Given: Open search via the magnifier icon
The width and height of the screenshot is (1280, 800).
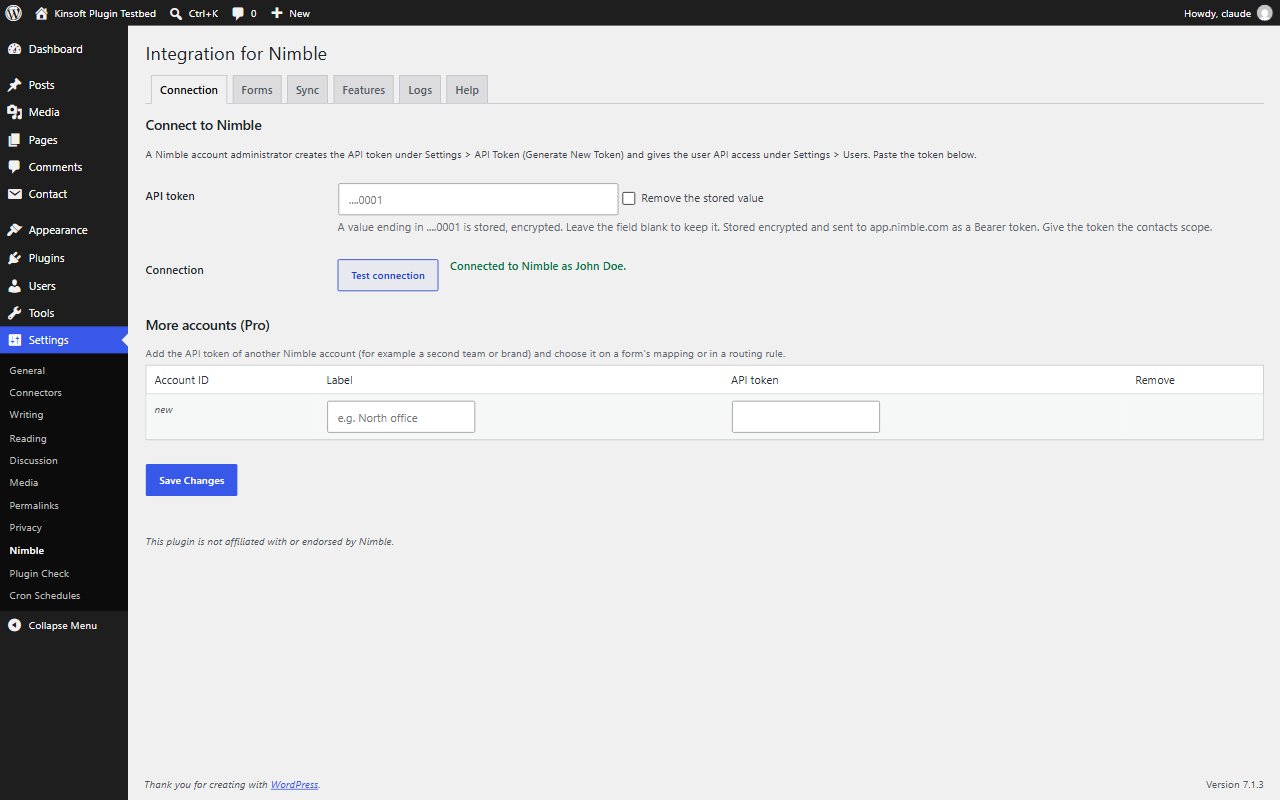Looking at the screenshot, I should [x=176, y=13].
